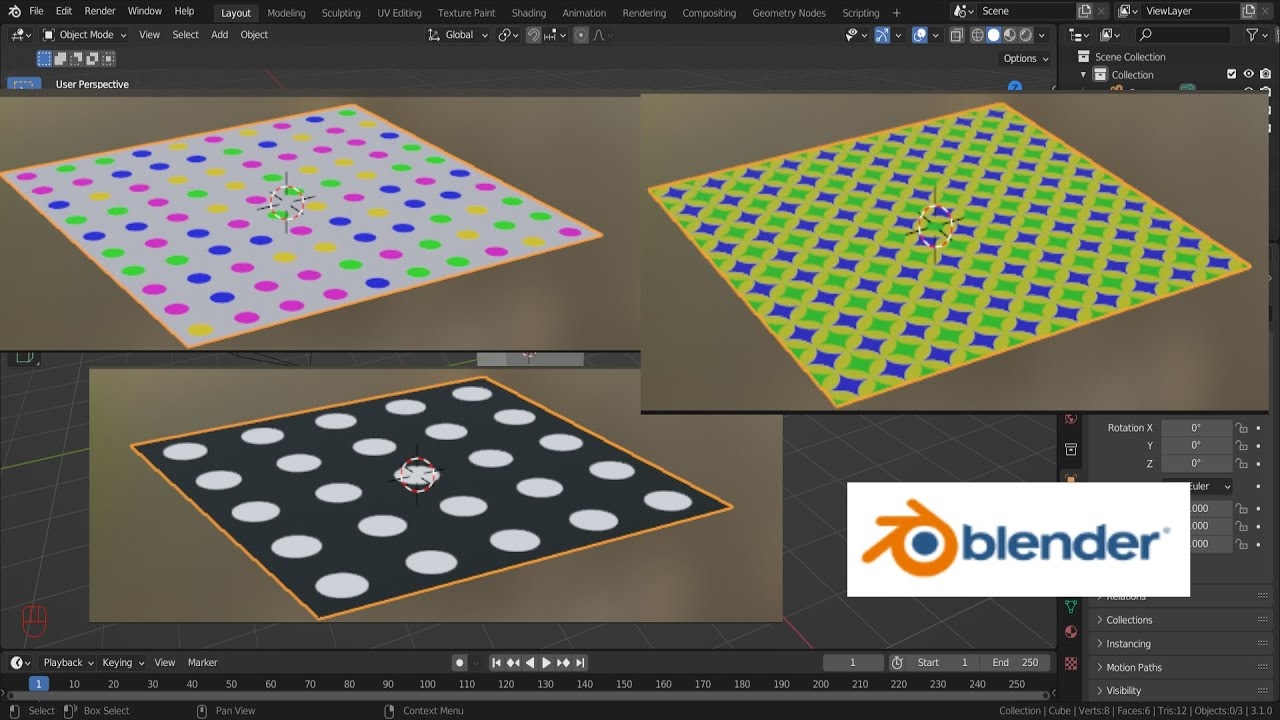Collapse the Collection tree expander
Image resolution: width=1280 pixels, height=720 pixels.
1082,74
